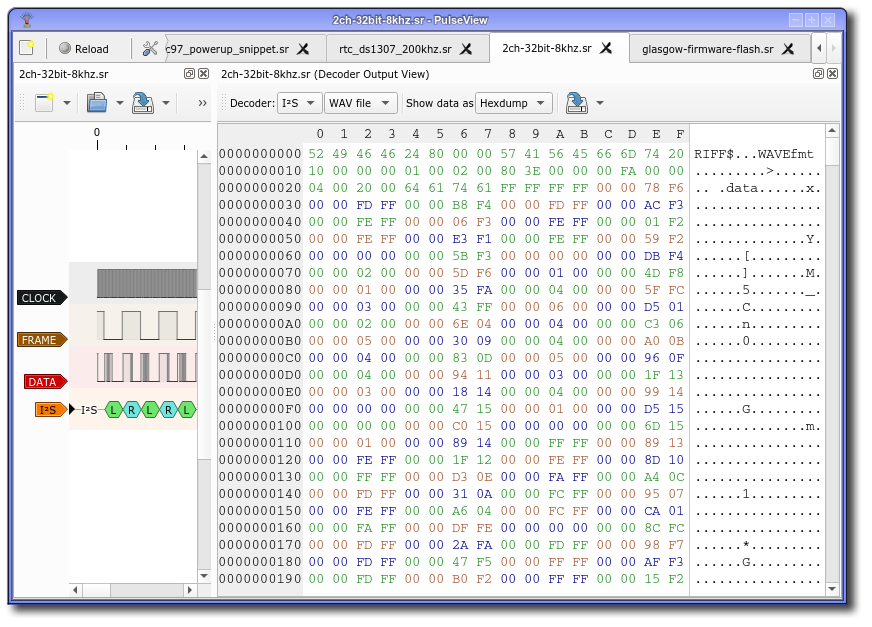
Task: Click the down arrow of trace view scrollbar
Action: pos(204,576)
